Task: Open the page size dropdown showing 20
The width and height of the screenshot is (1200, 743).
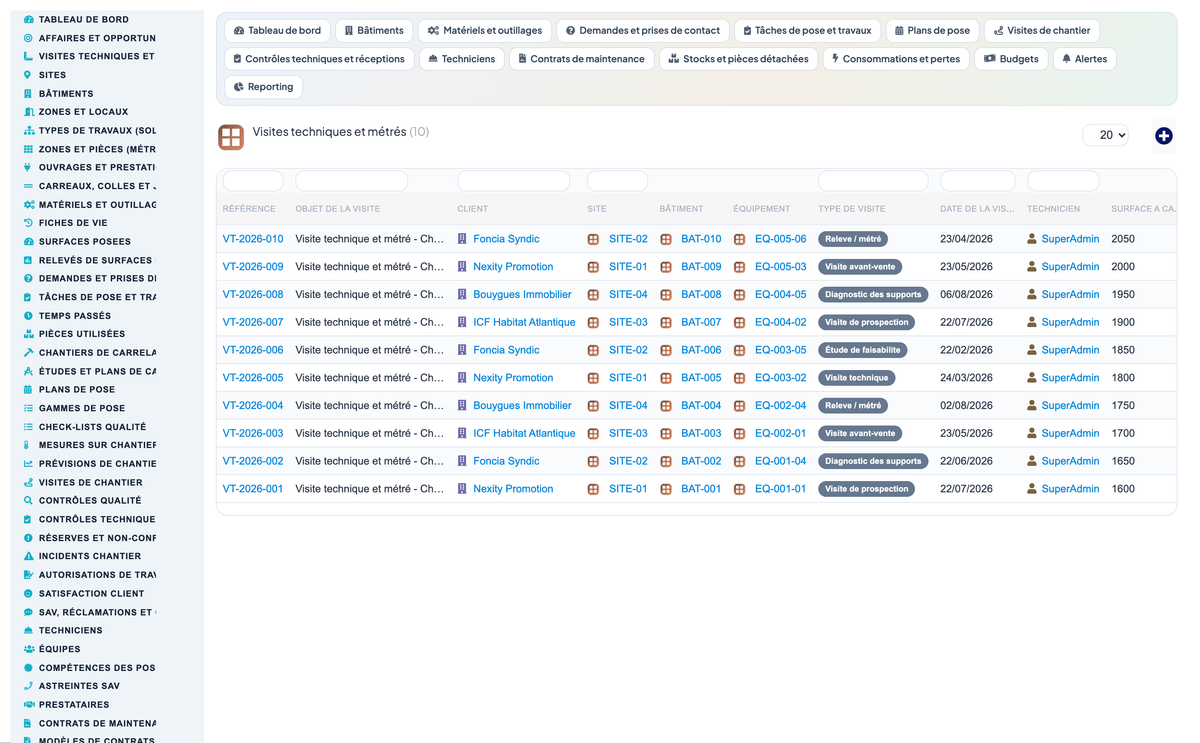Action: click(x=1105, y=135)
